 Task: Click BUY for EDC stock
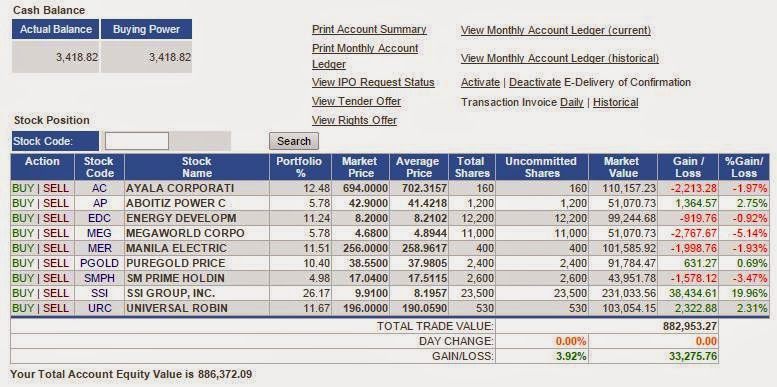(x=23, y=219)
